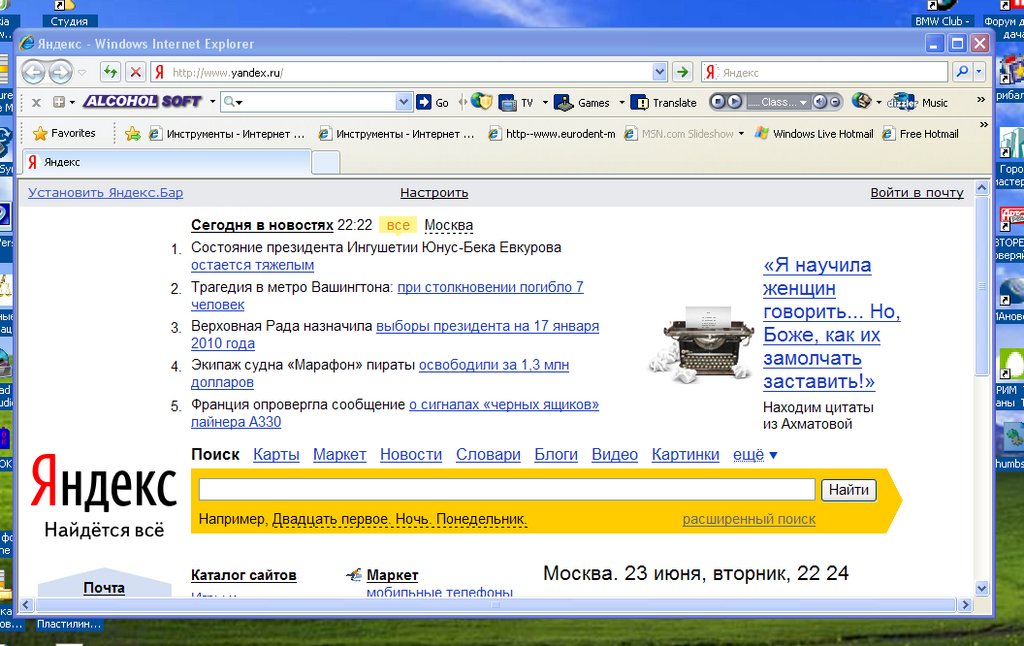1024x646 pixels.
Task: Open the Games dropdown arrow
Action: 621,103
